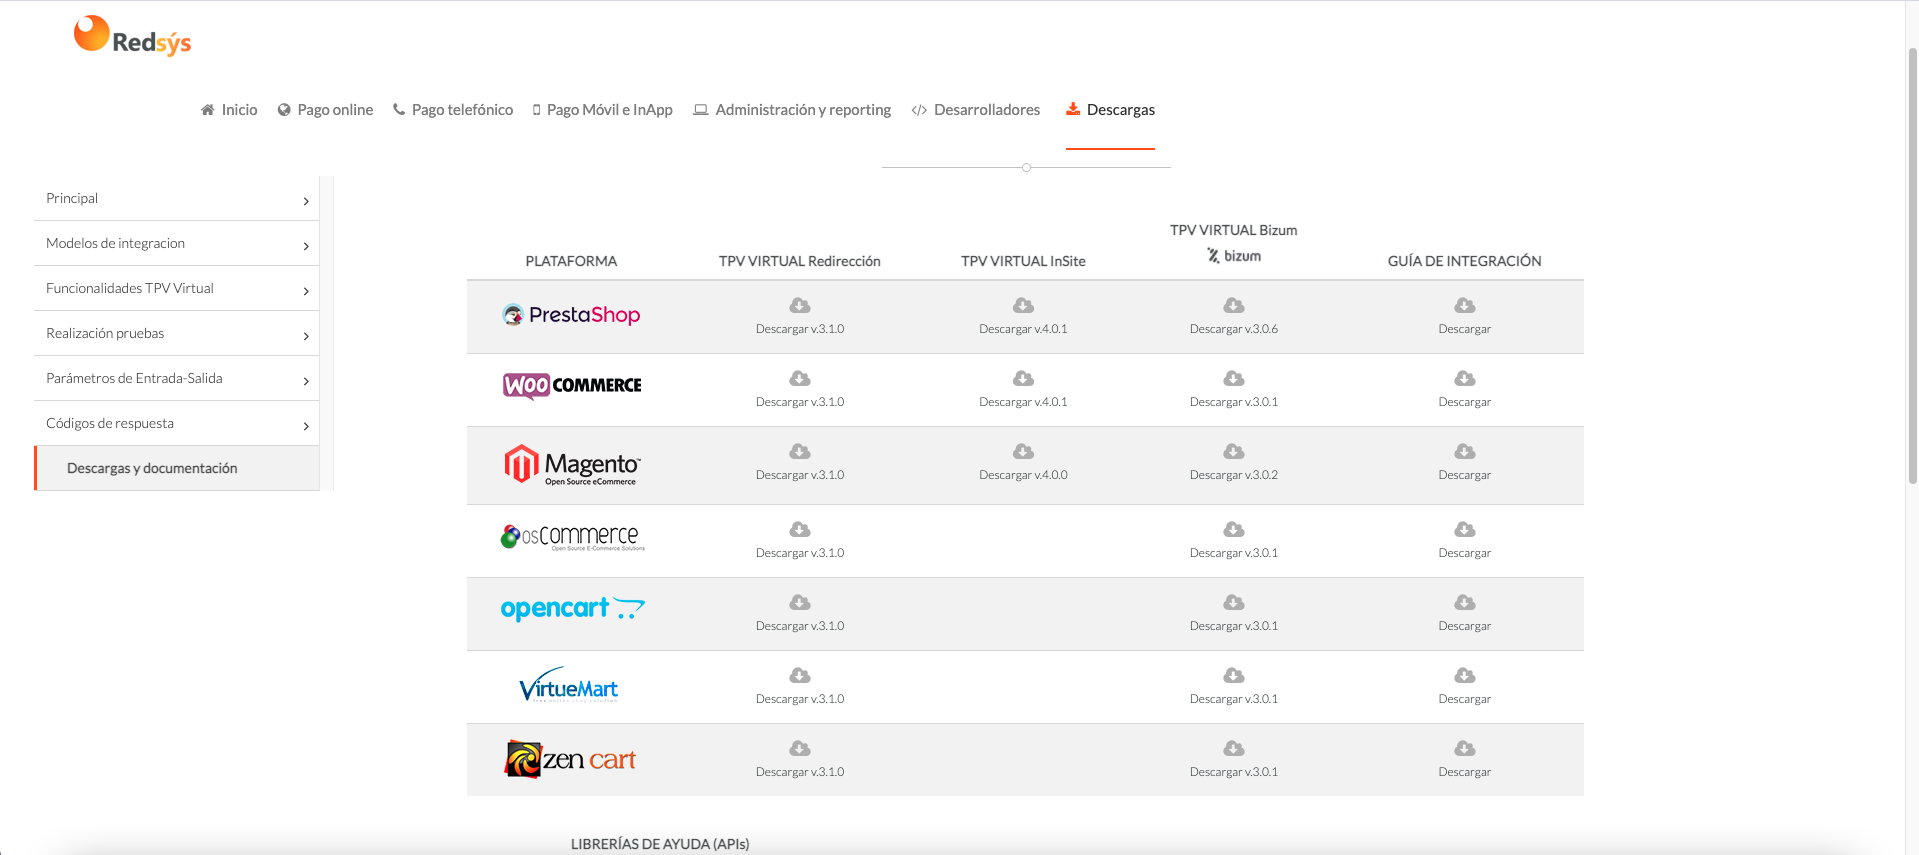Viewport: 1919px width, 855px height.
Task: Download VirtueMart Bizum cloud icon
Action: point(1234,675)
